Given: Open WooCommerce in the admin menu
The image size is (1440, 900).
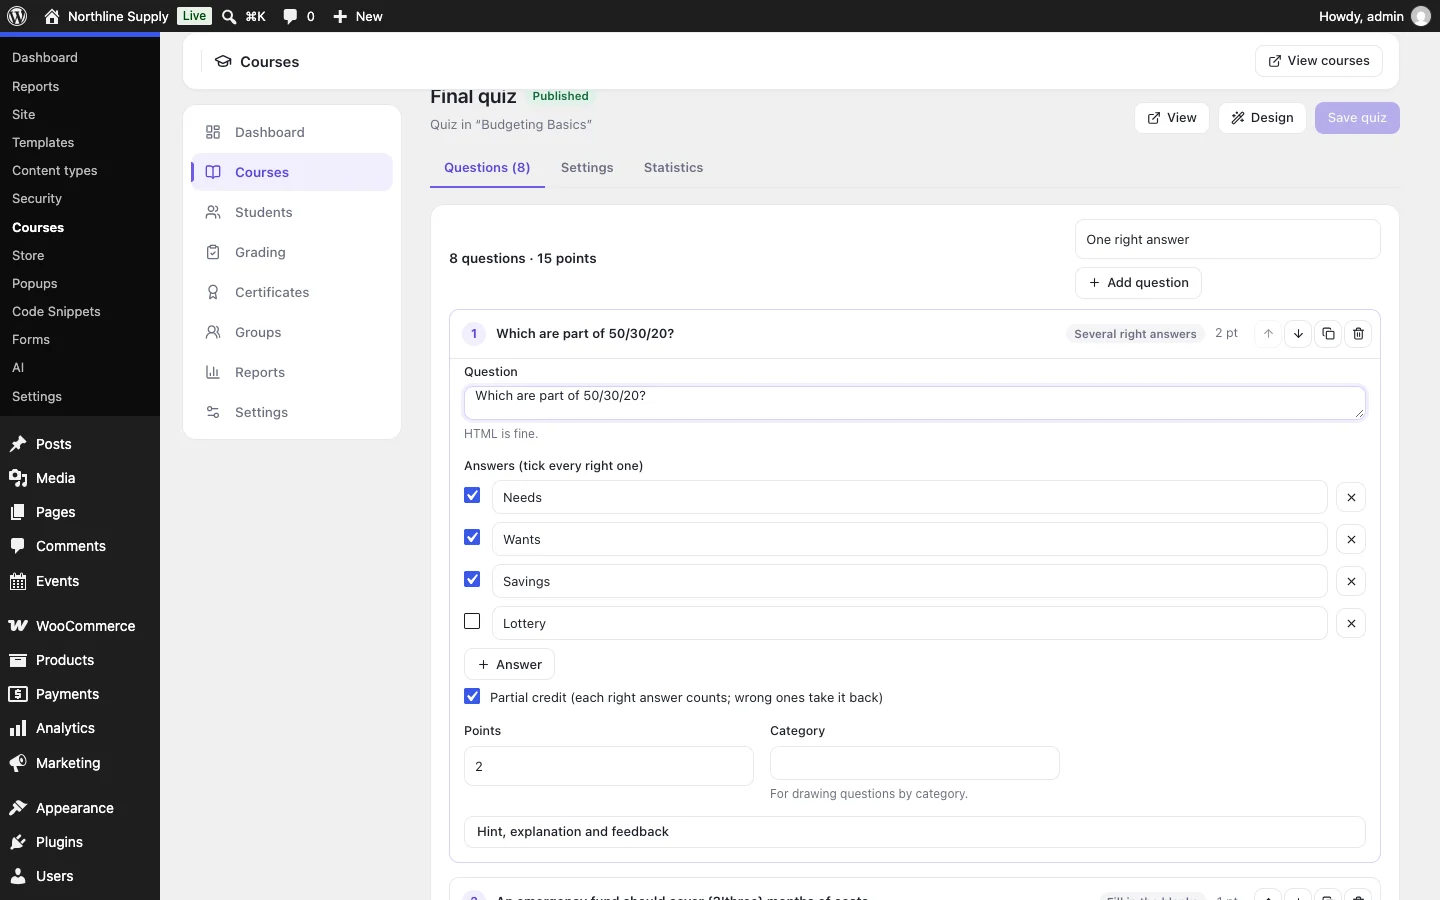Looking at the screenshot, I should pos(80,626).
